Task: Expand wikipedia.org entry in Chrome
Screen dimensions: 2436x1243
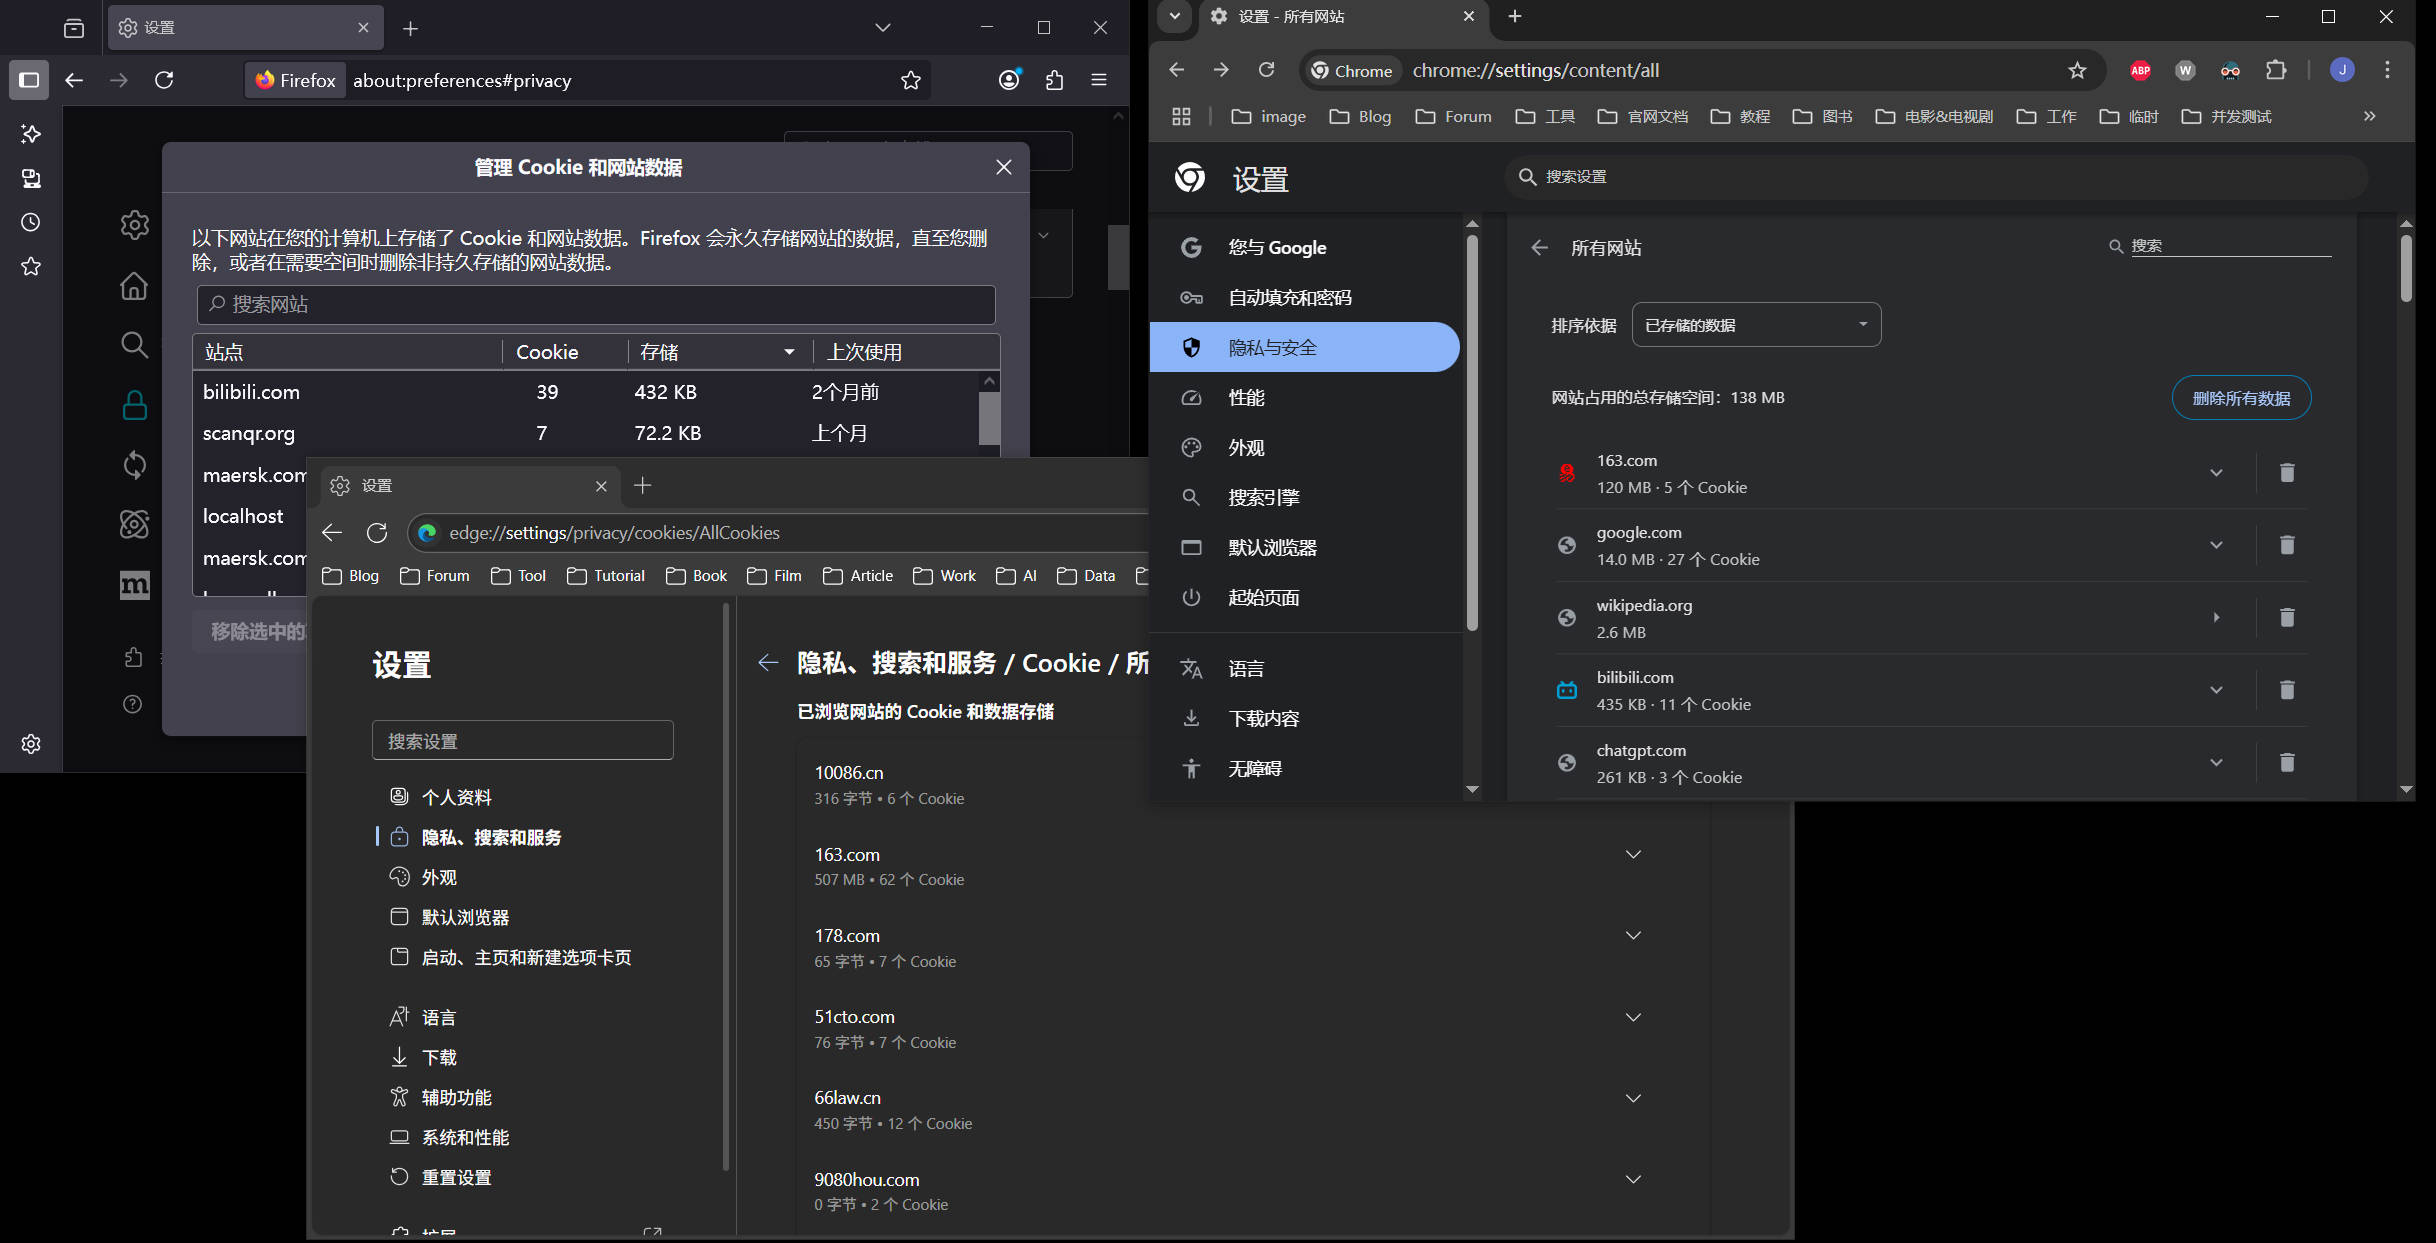Action: click(x=2216, y=618)
